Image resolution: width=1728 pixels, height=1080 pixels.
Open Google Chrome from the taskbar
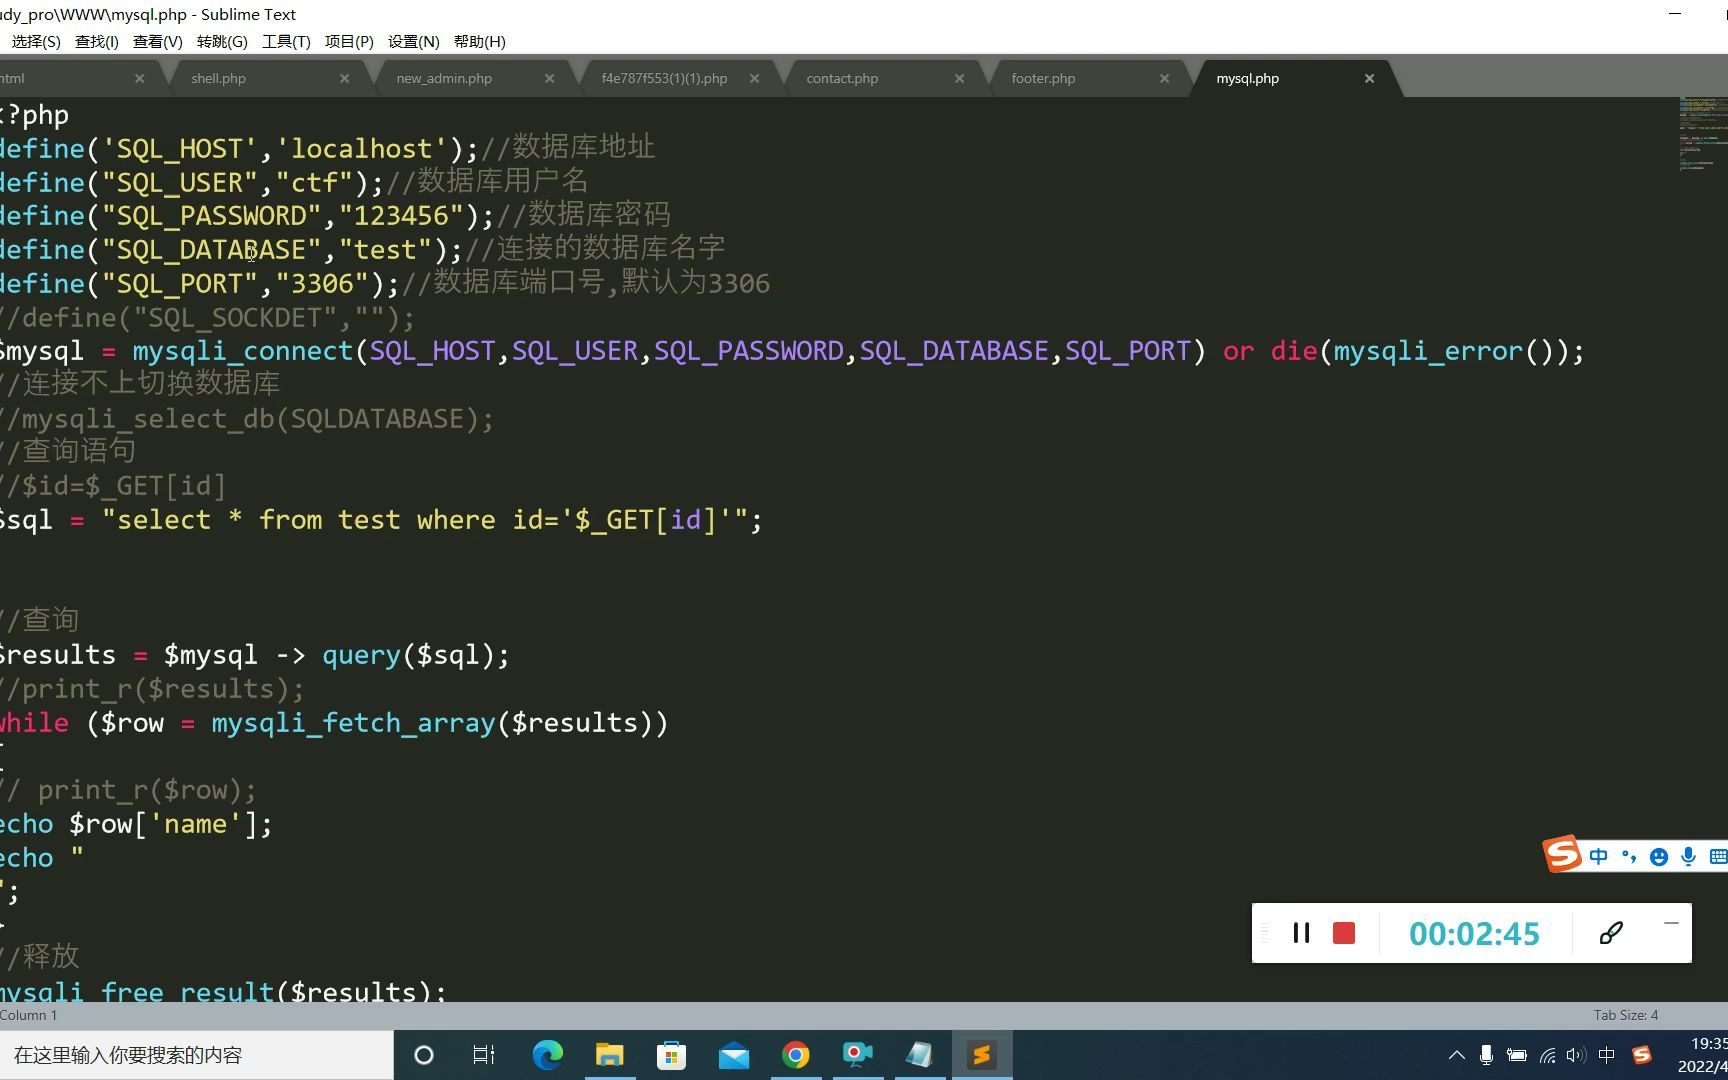click(x=796, y=1055)
